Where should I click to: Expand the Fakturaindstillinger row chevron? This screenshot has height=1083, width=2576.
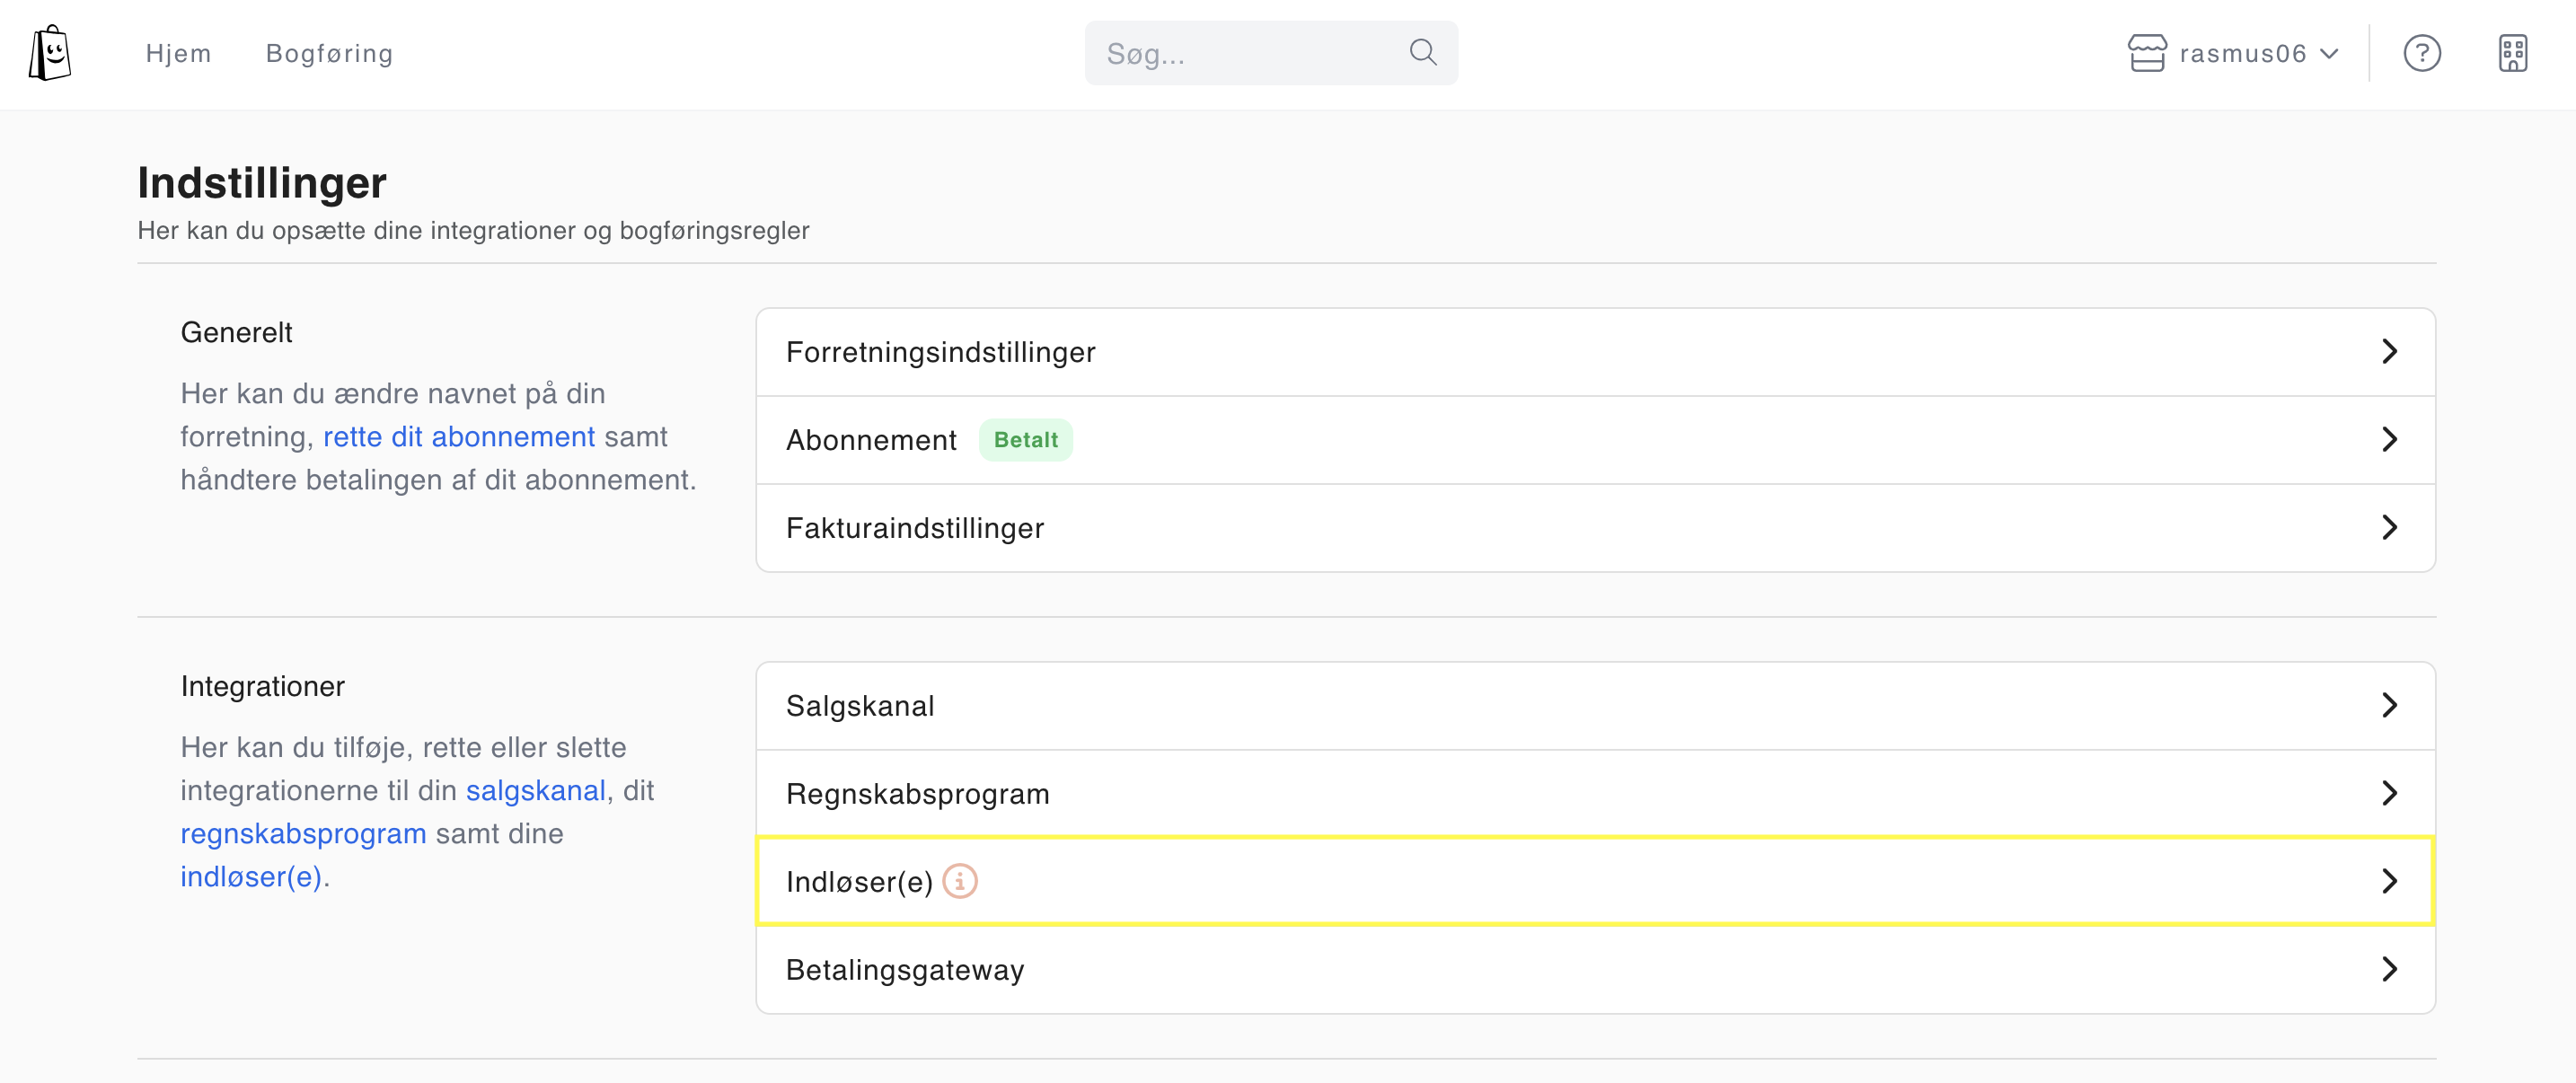2389,527
